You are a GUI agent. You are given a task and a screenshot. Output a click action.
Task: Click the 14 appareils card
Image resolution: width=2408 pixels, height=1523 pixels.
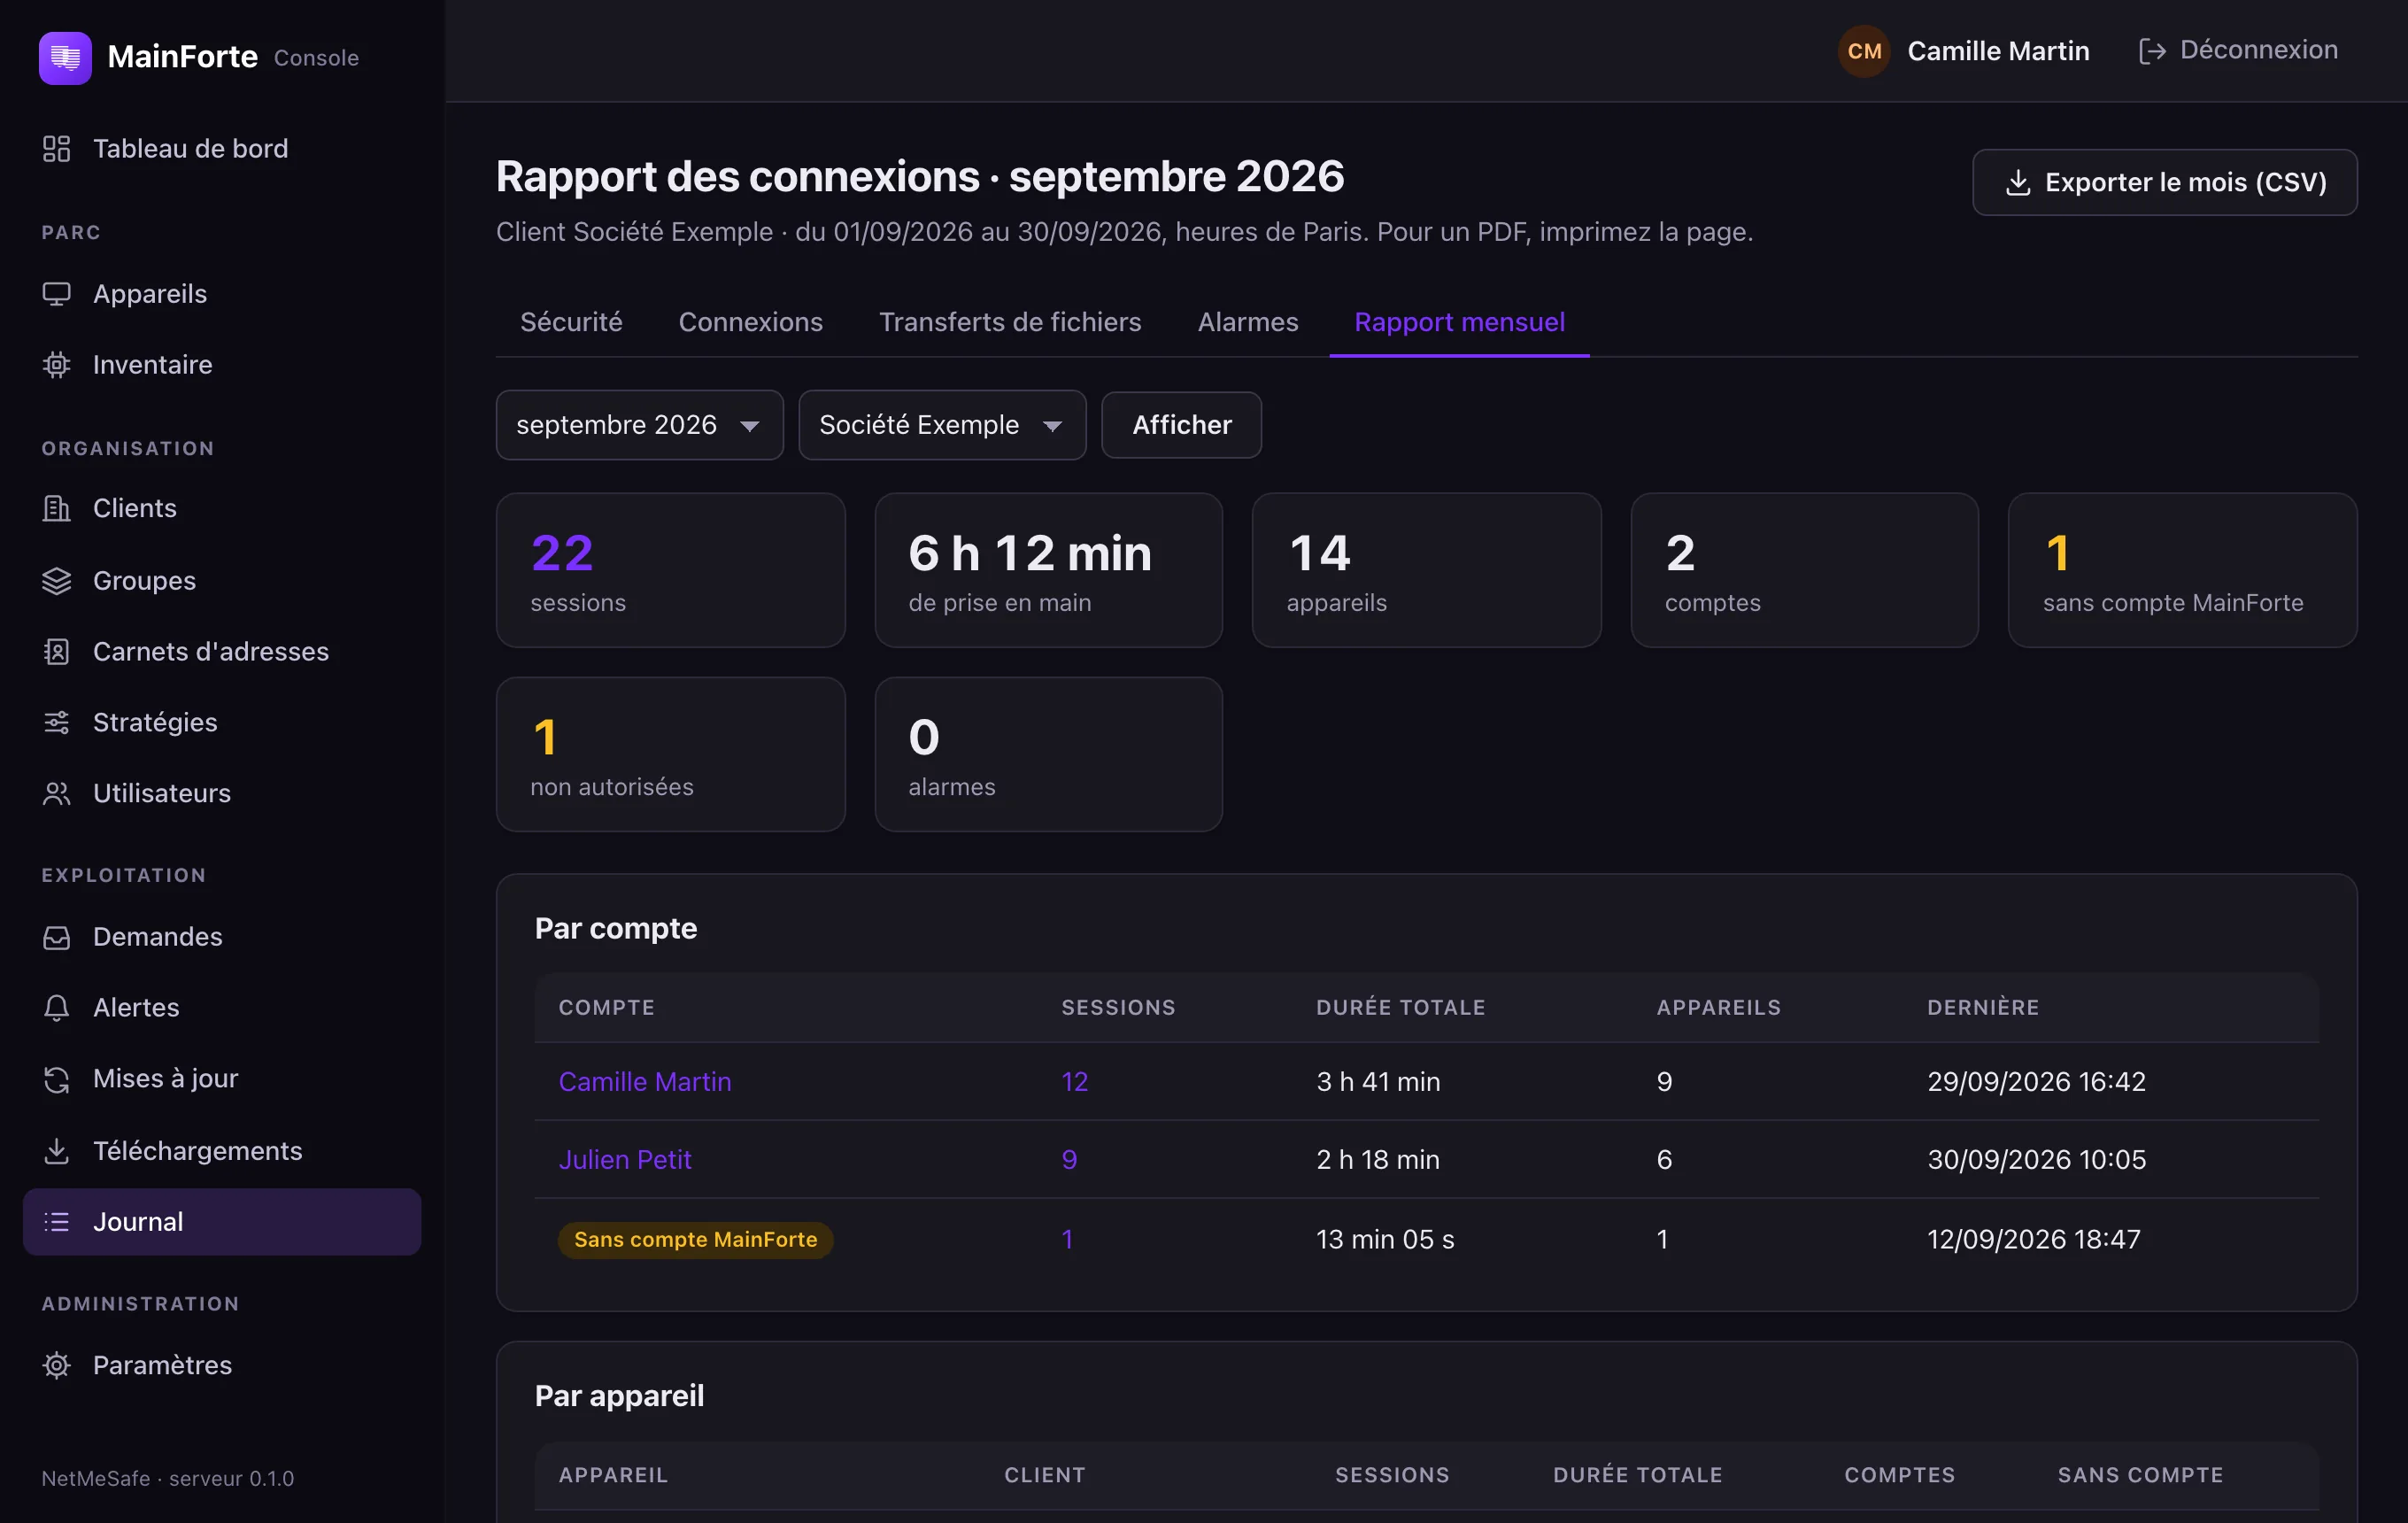[1426, 570]
